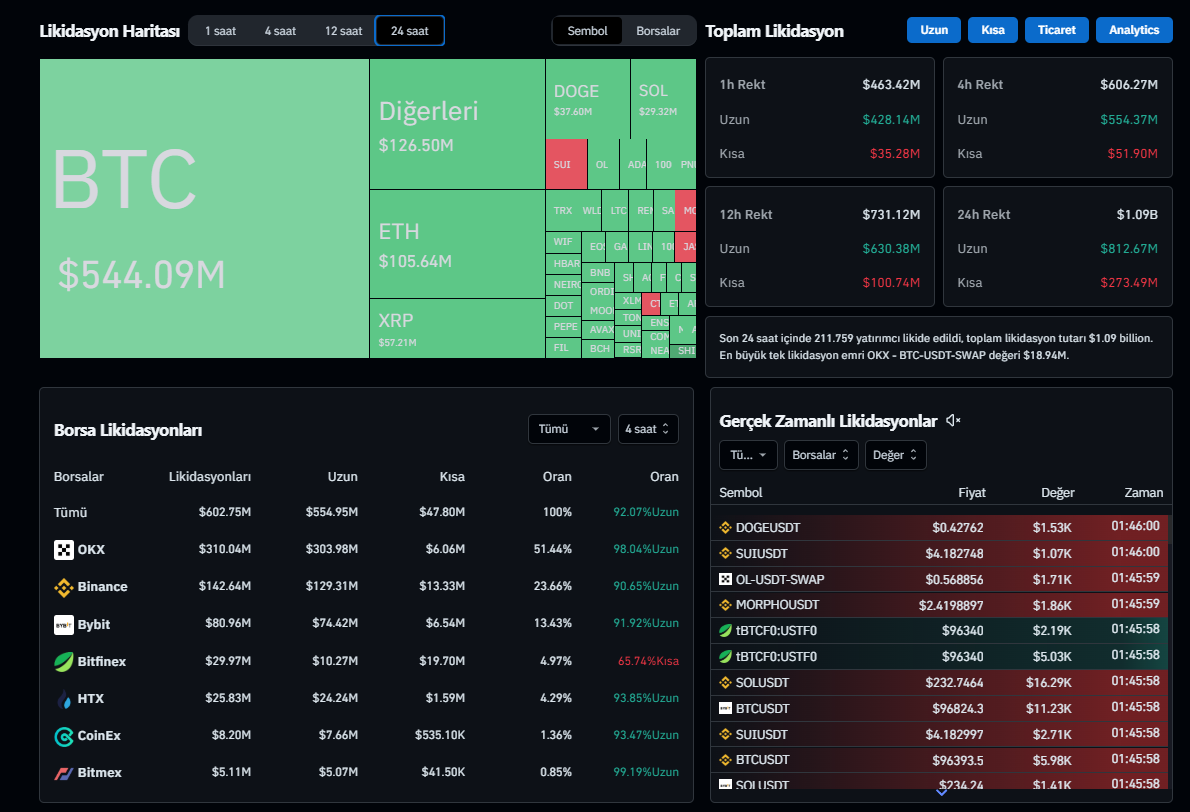Click the Bitfinex green leaf icon
This screenshot has width=1190, height=812.
click(64, 661)
